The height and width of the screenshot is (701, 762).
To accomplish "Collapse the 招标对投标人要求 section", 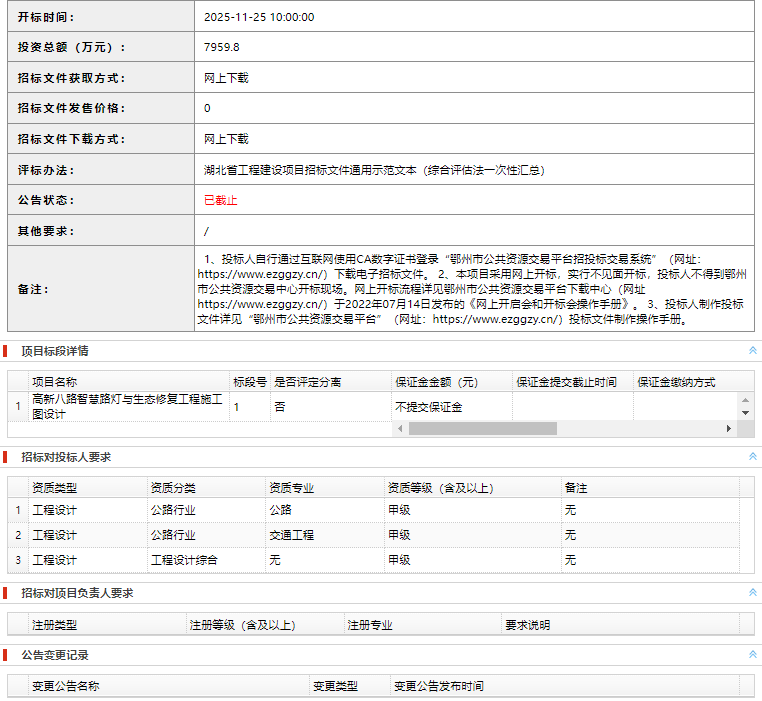I will click(752, 457).
